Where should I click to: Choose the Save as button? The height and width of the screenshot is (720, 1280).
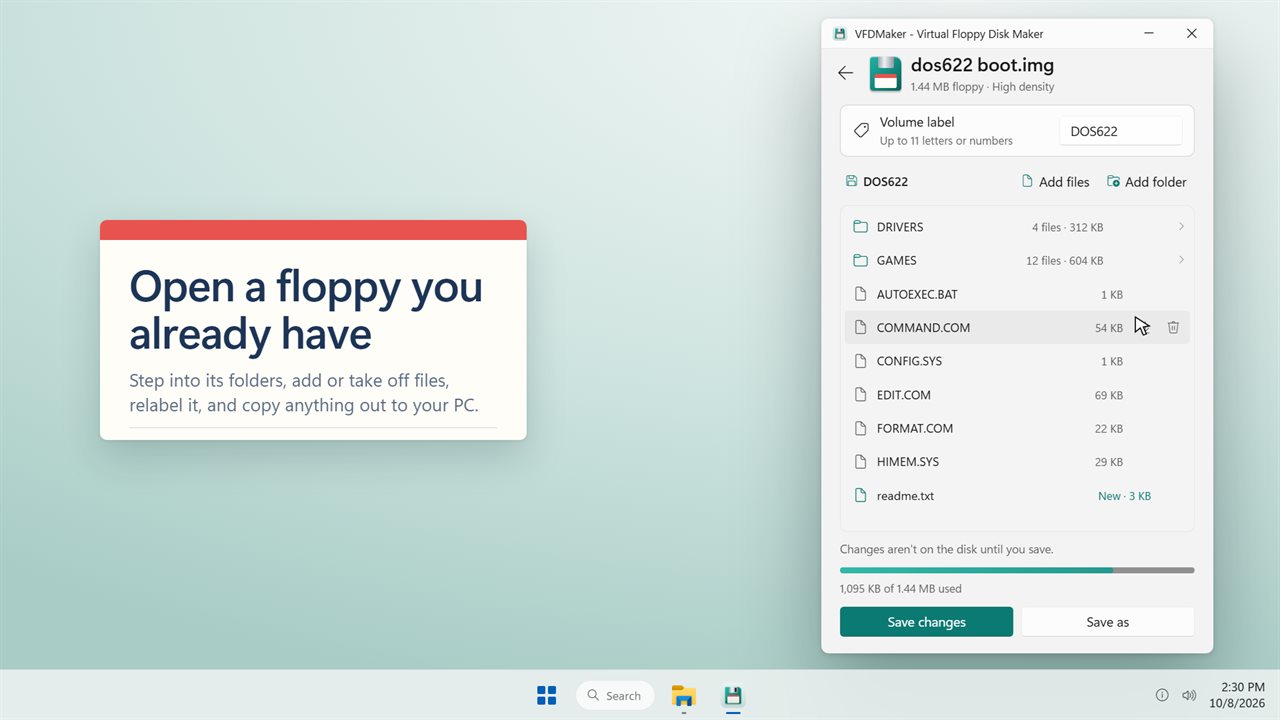pyautogui.click(x=1108, y=622)
